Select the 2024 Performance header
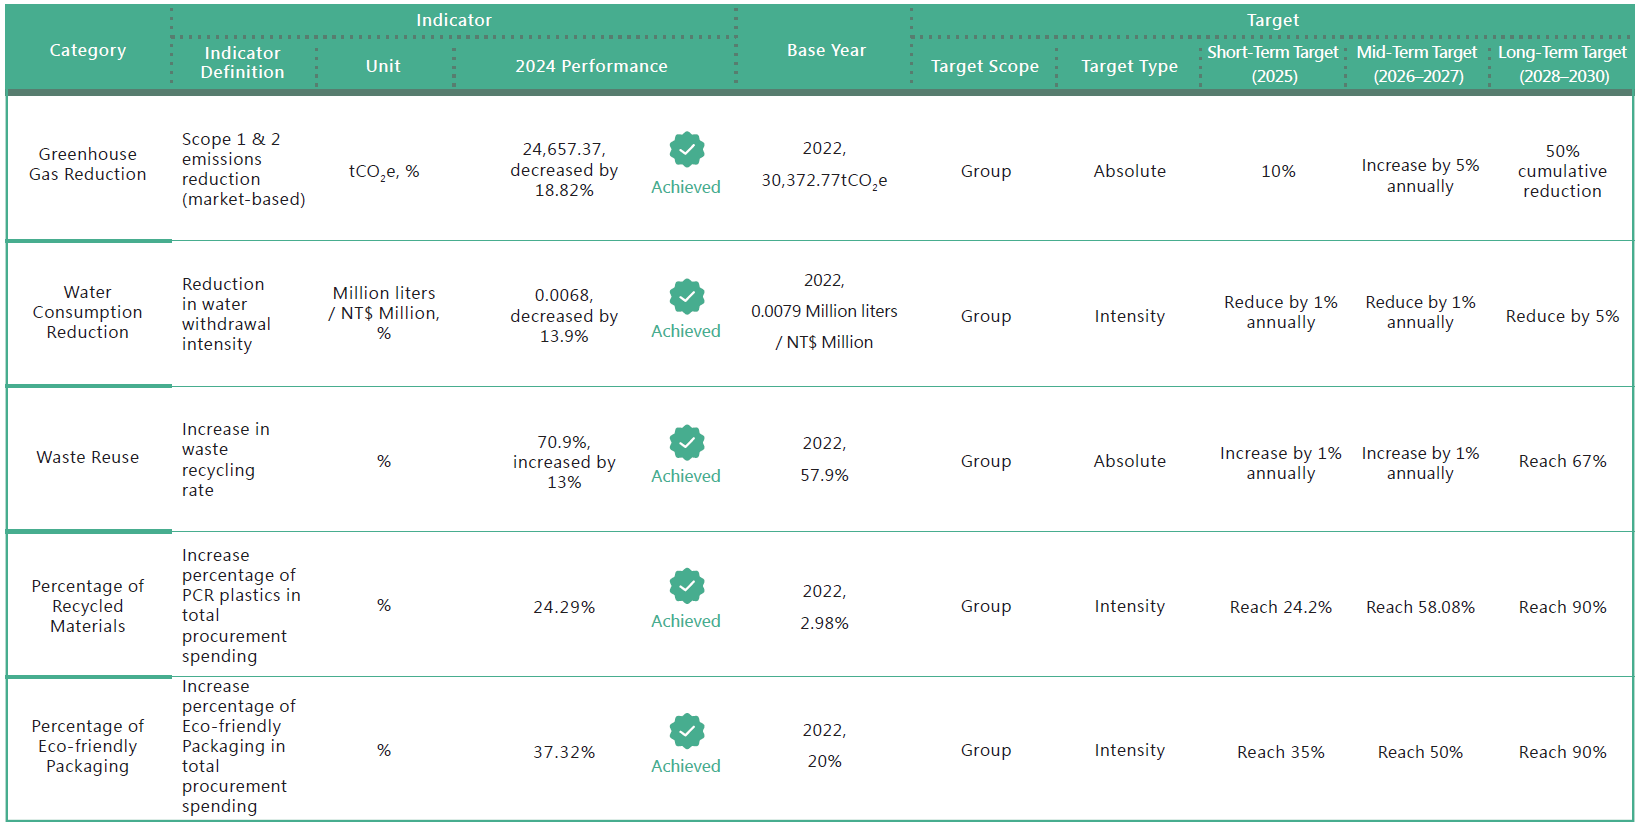This screenshot has height=830, width=1639. click(591, 66)
